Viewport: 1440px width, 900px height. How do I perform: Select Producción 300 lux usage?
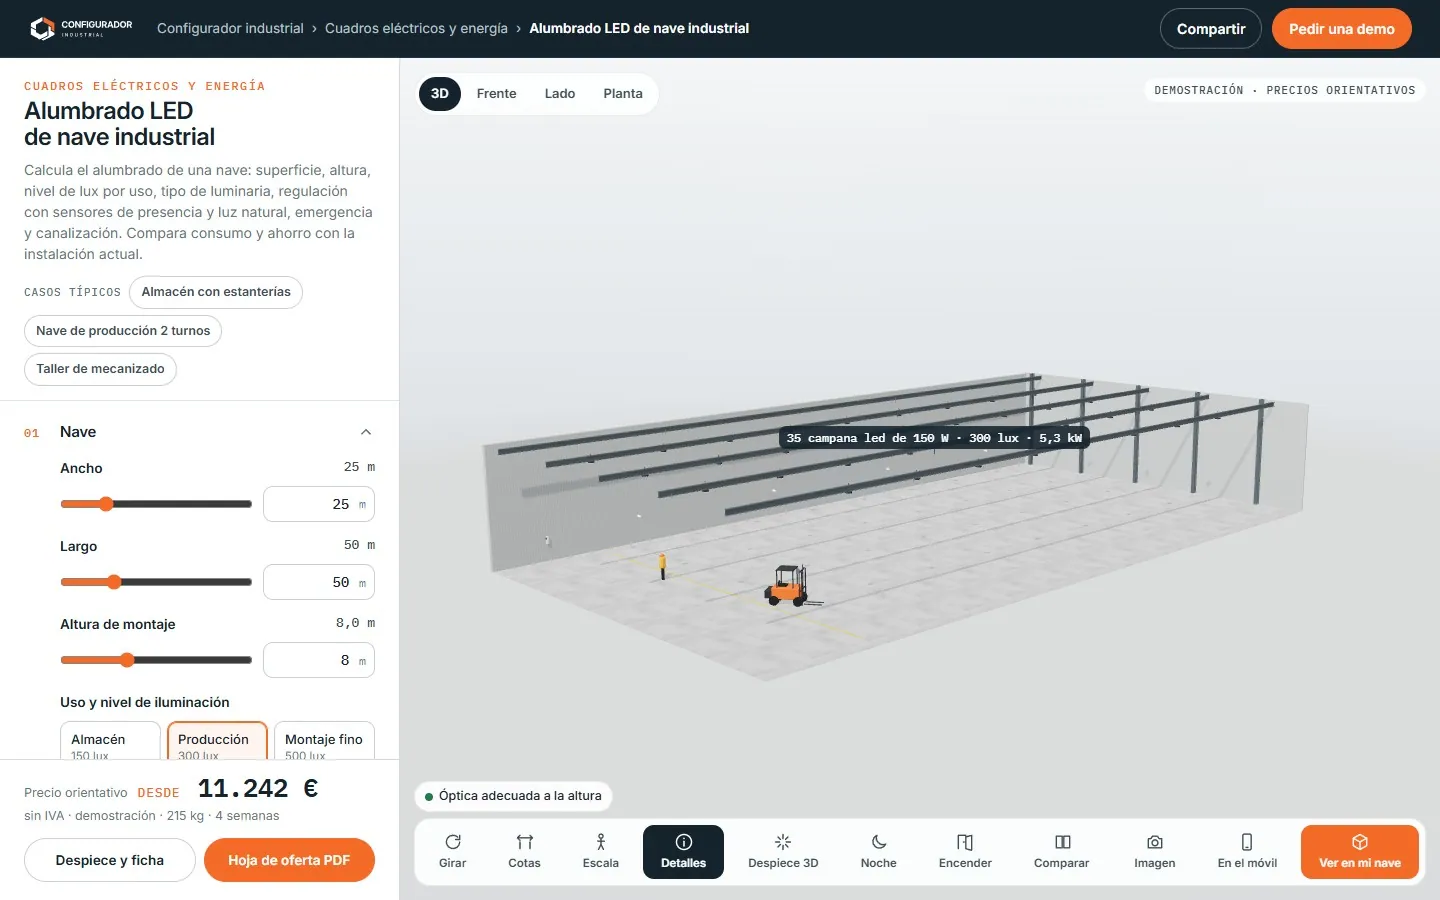[217, 741]
